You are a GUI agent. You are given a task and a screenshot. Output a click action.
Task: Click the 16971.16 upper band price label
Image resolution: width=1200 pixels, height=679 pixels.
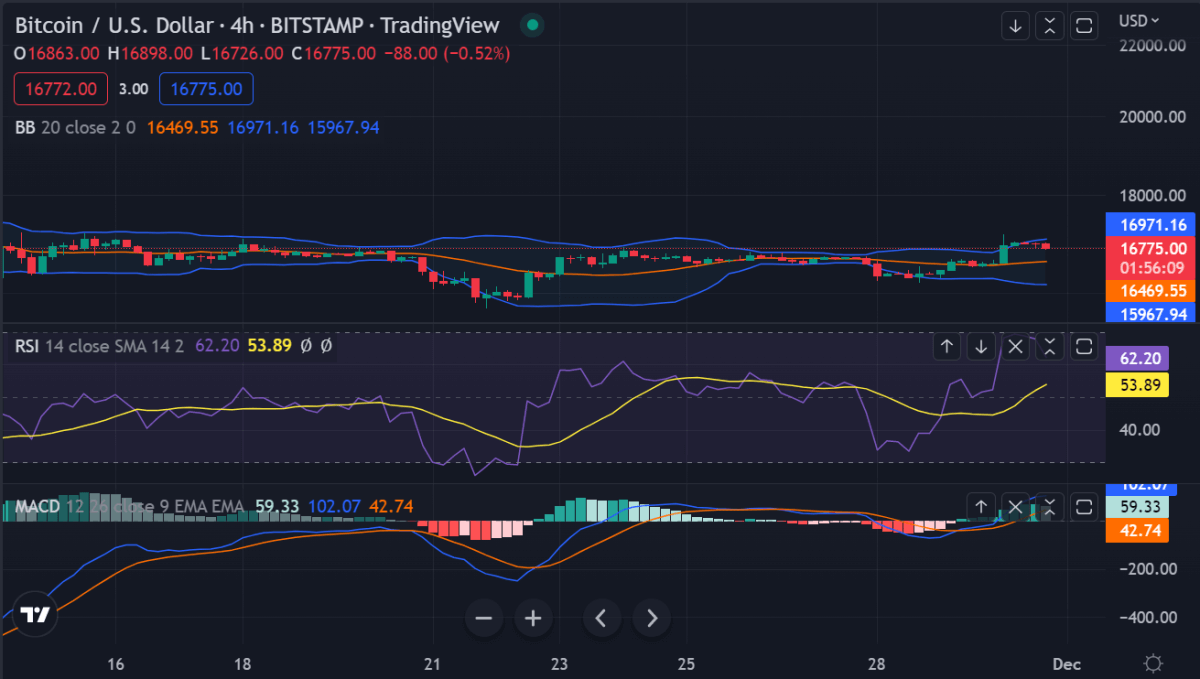point(1153,225)
